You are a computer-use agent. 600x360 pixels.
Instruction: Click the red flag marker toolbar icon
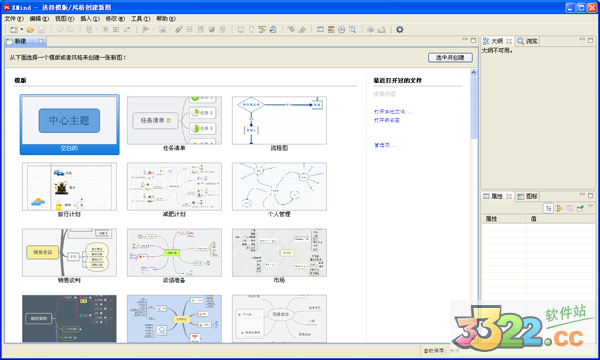pyautogui.click(x=146, y=29)
